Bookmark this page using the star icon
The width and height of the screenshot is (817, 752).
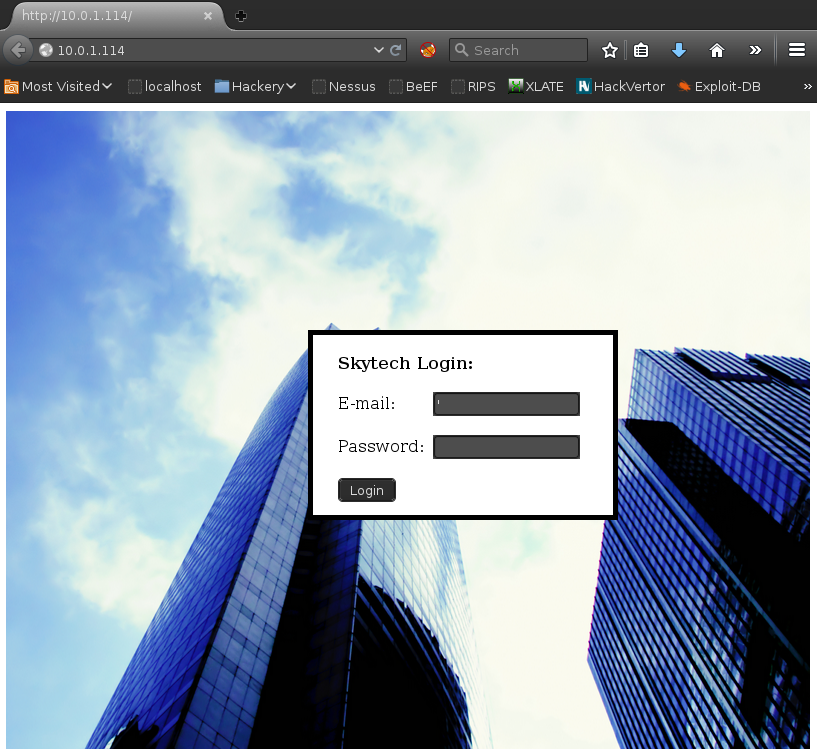pos(608,49)
